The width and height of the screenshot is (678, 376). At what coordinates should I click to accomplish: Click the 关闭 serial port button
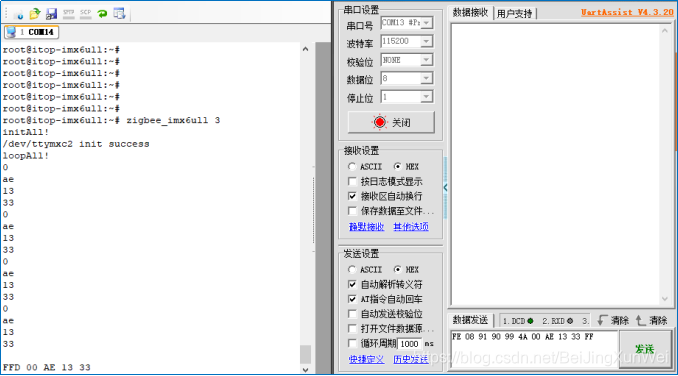point(391,122)
